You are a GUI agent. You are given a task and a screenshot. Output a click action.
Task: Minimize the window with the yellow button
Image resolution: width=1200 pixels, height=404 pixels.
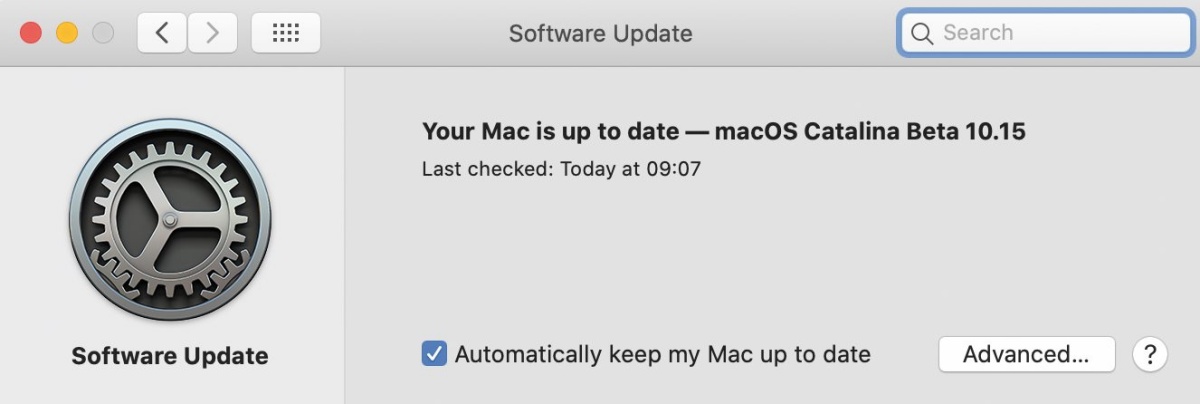[x=67, y=33]
